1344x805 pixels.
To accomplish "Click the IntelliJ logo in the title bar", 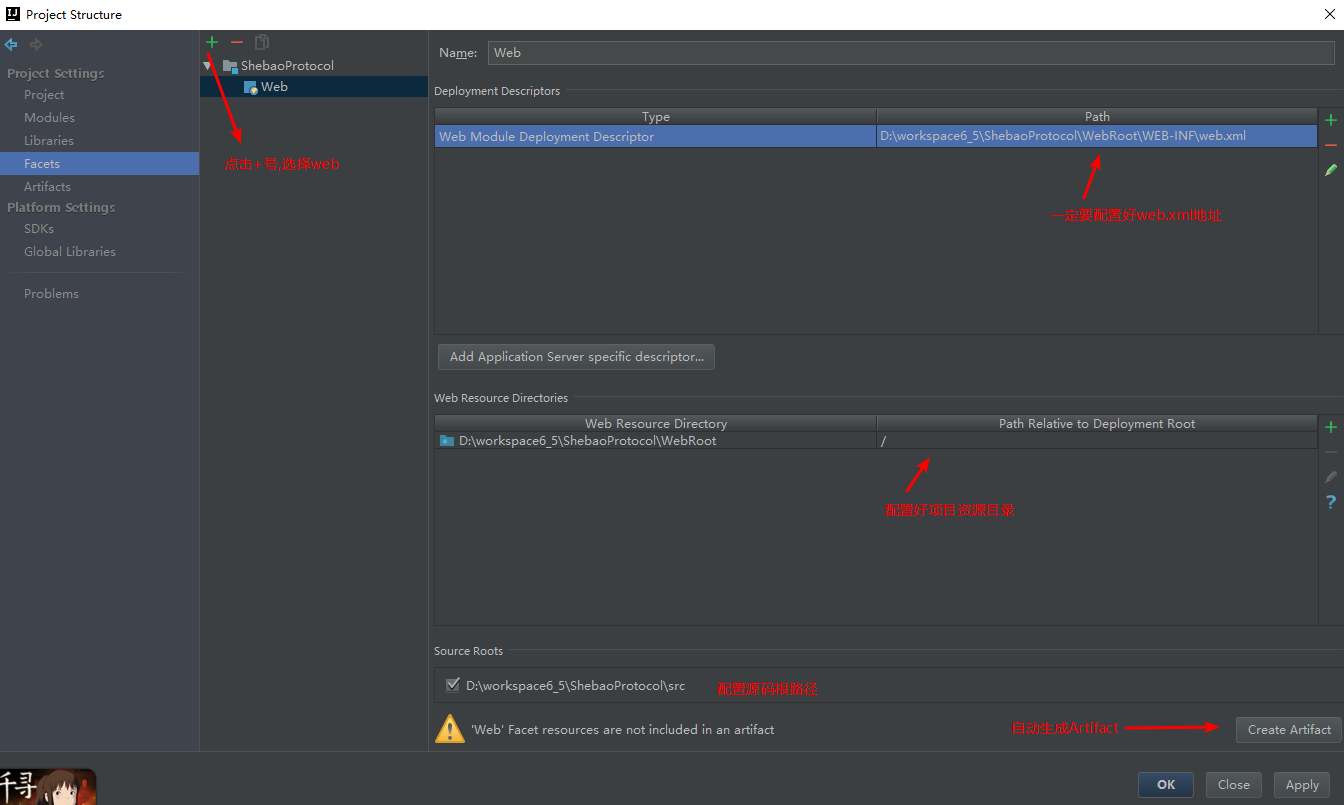I will coord(13,14).
